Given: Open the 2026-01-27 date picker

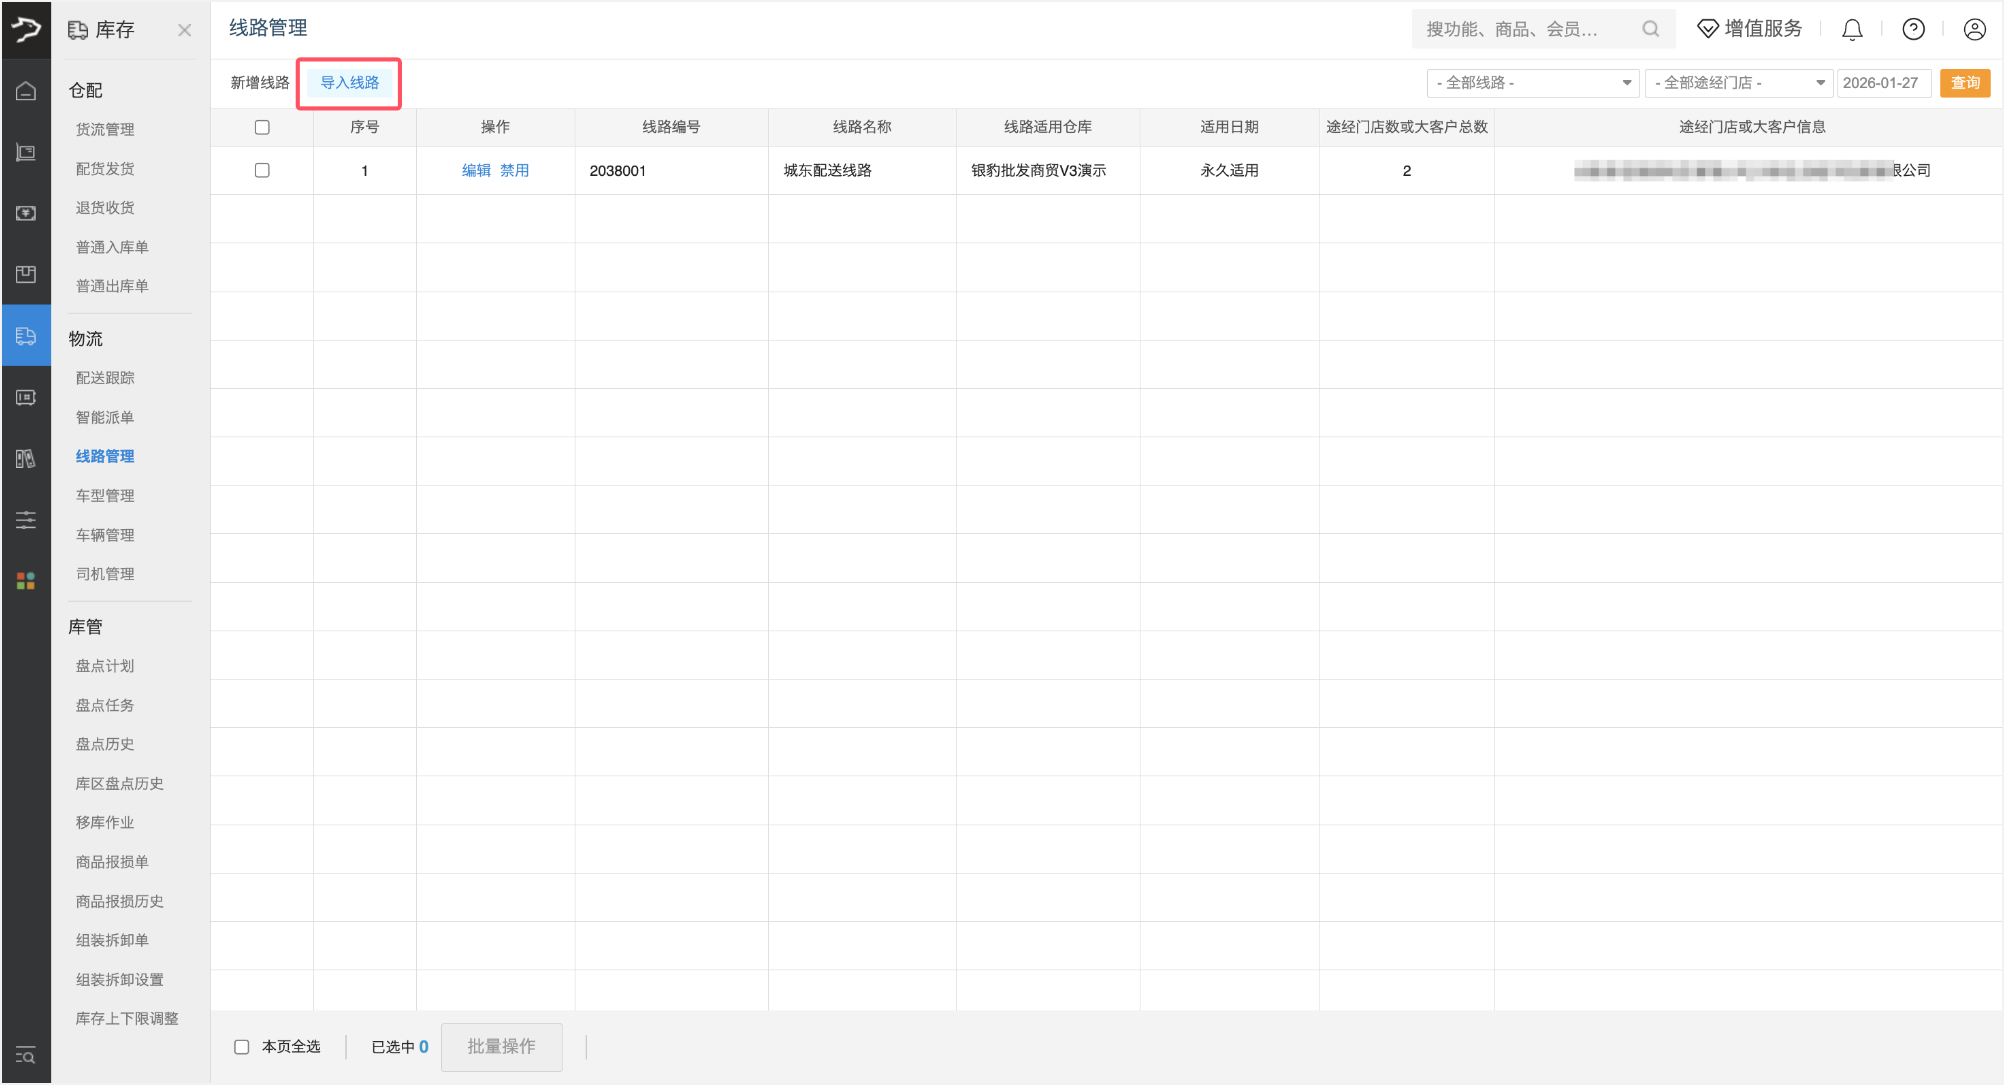Looking at the screenshot, I should point(1882,83).
